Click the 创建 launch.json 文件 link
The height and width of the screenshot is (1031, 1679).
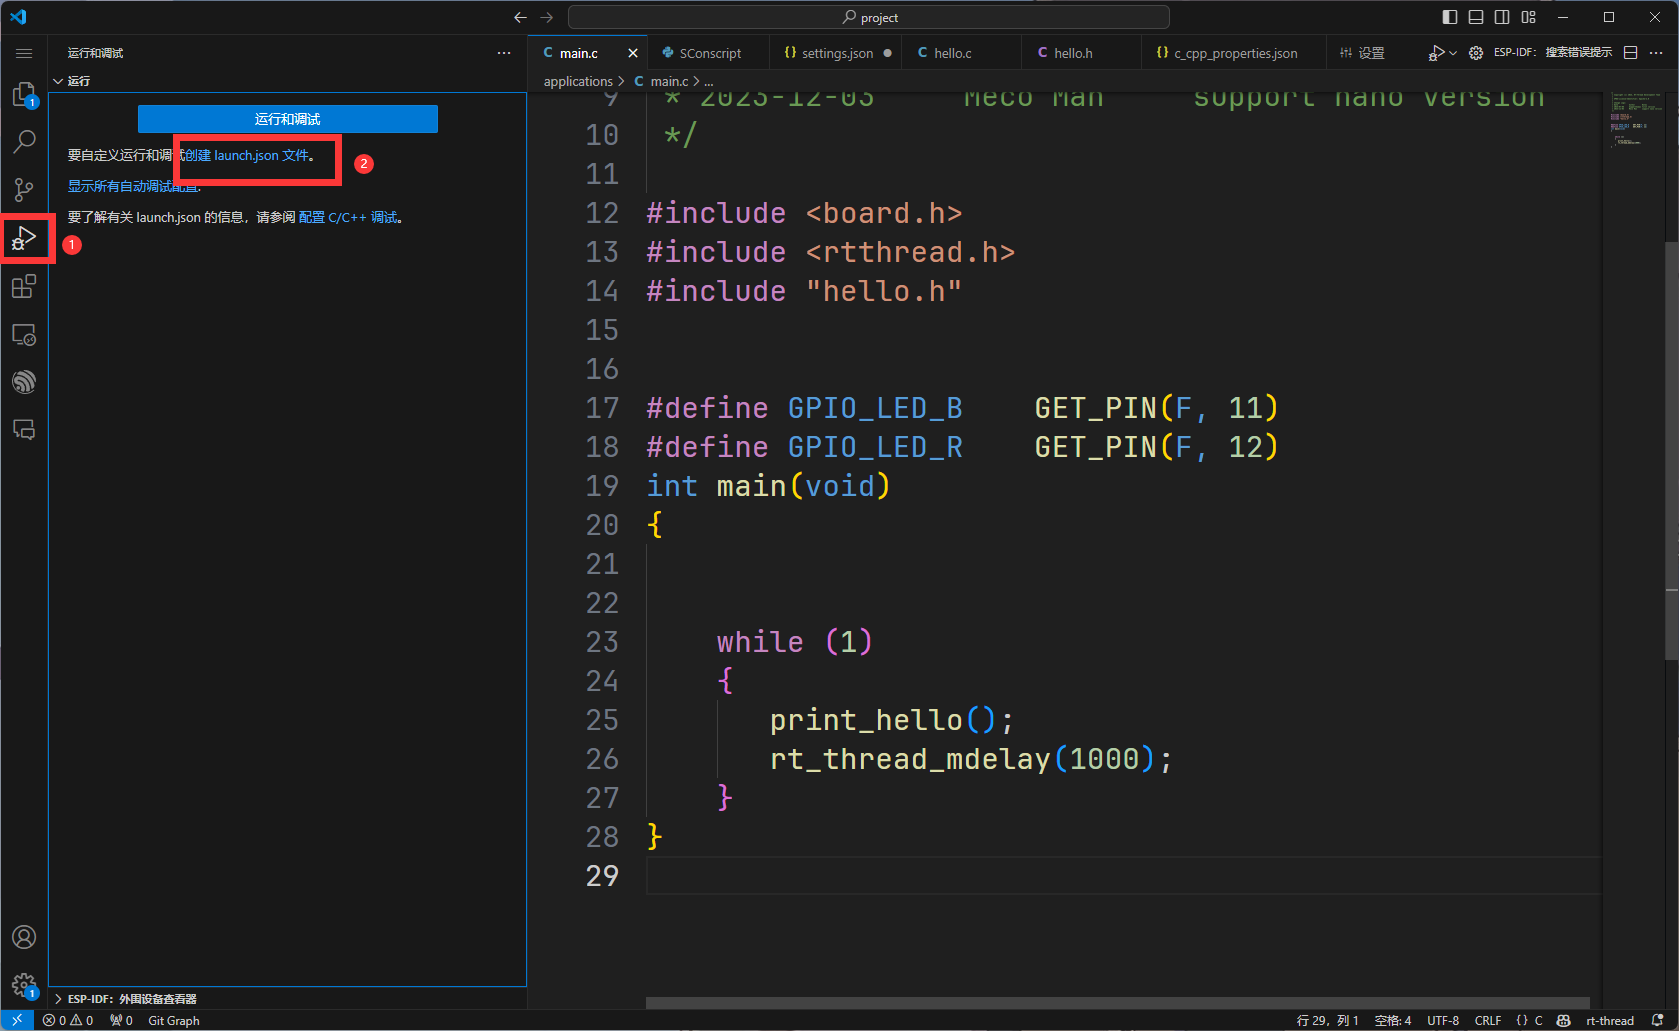point(247,155)
